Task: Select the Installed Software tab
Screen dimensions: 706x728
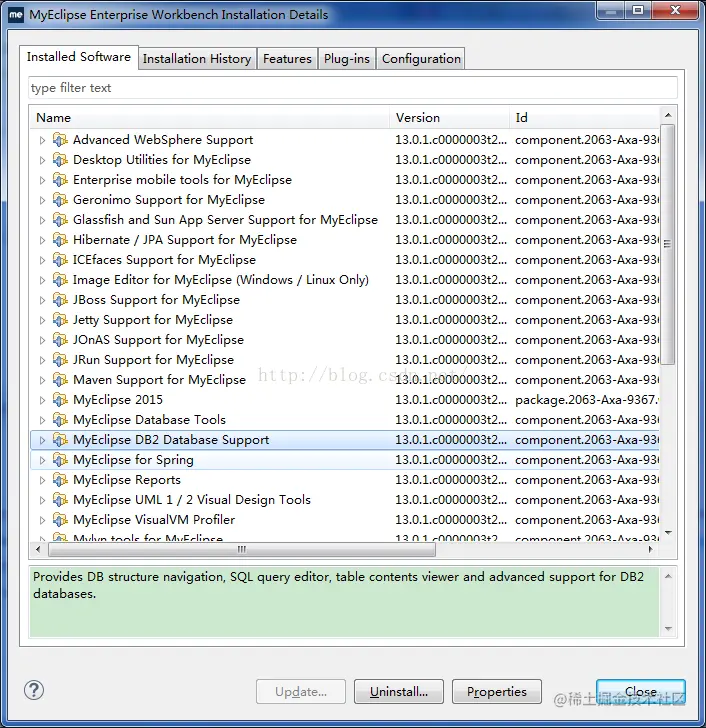Action: (79, 57)
